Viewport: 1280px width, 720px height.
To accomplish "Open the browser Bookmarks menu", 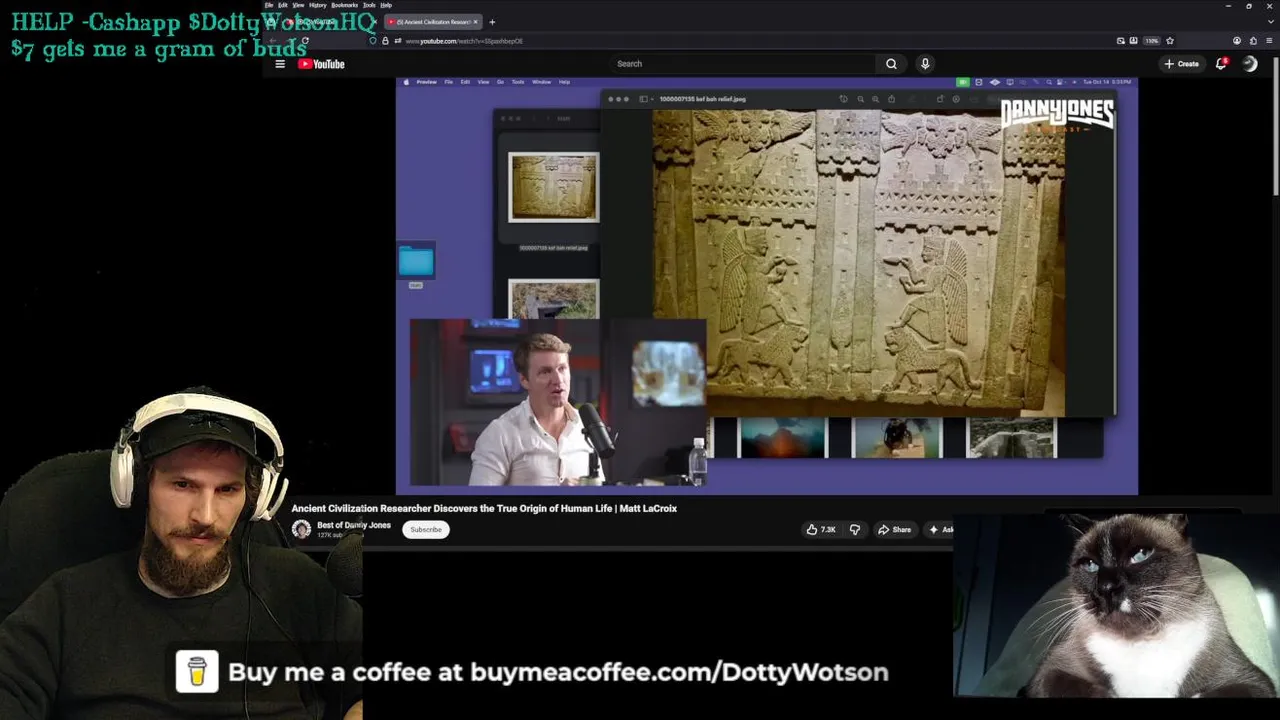I will (x=344, y=5).
